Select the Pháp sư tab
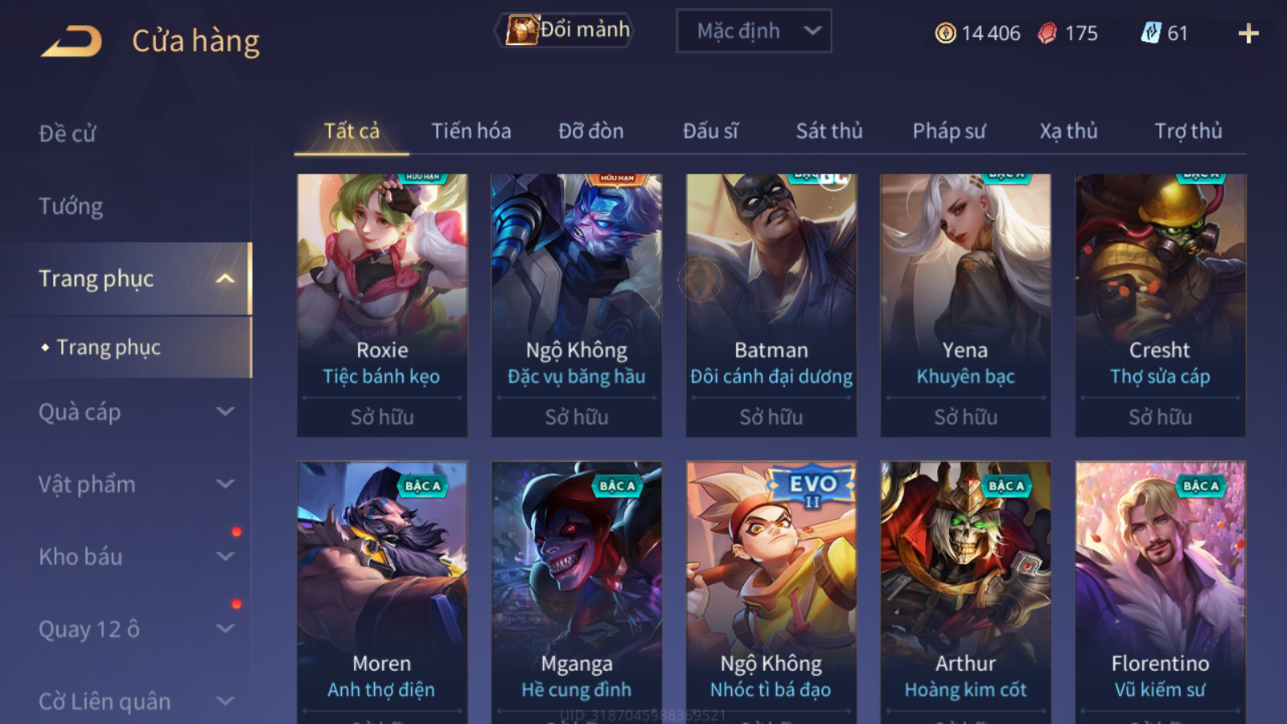The image size is (1287, 724). 949,131
